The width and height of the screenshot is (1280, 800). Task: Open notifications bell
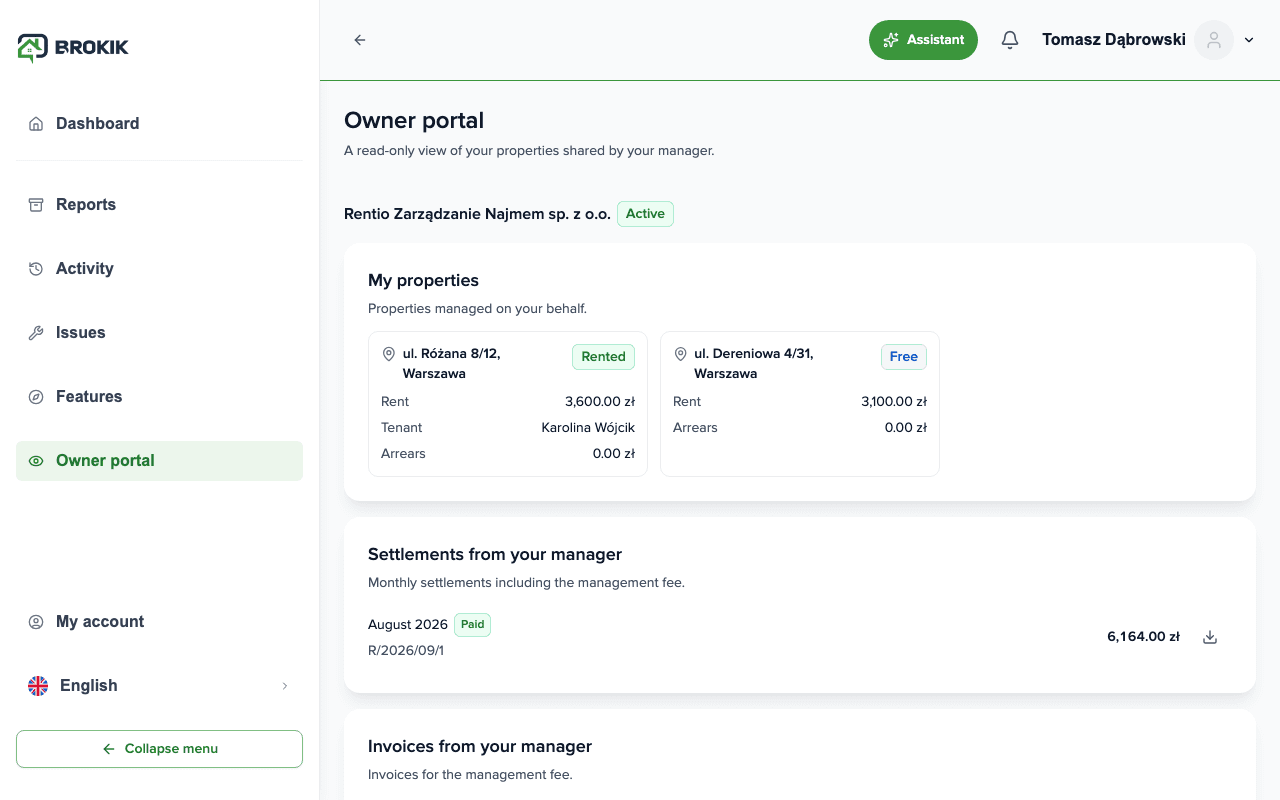click(x=1010, y=40)
